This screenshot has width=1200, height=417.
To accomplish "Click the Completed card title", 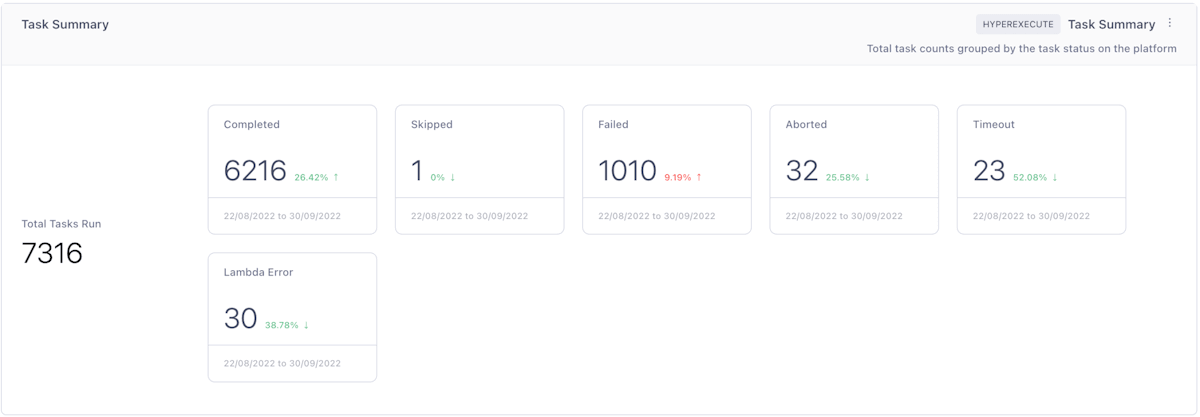I will point(252,125).
